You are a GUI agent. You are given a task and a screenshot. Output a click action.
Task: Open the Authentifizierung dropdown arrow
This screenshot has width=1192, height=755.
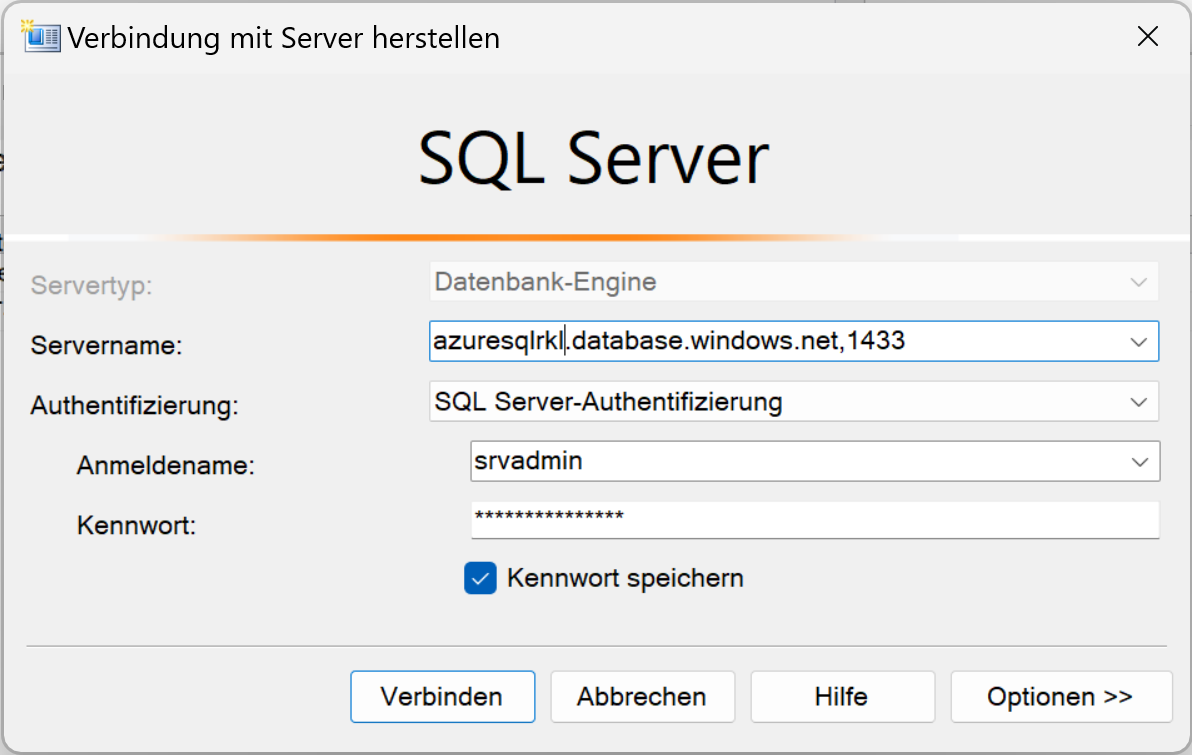point(1138,401)
